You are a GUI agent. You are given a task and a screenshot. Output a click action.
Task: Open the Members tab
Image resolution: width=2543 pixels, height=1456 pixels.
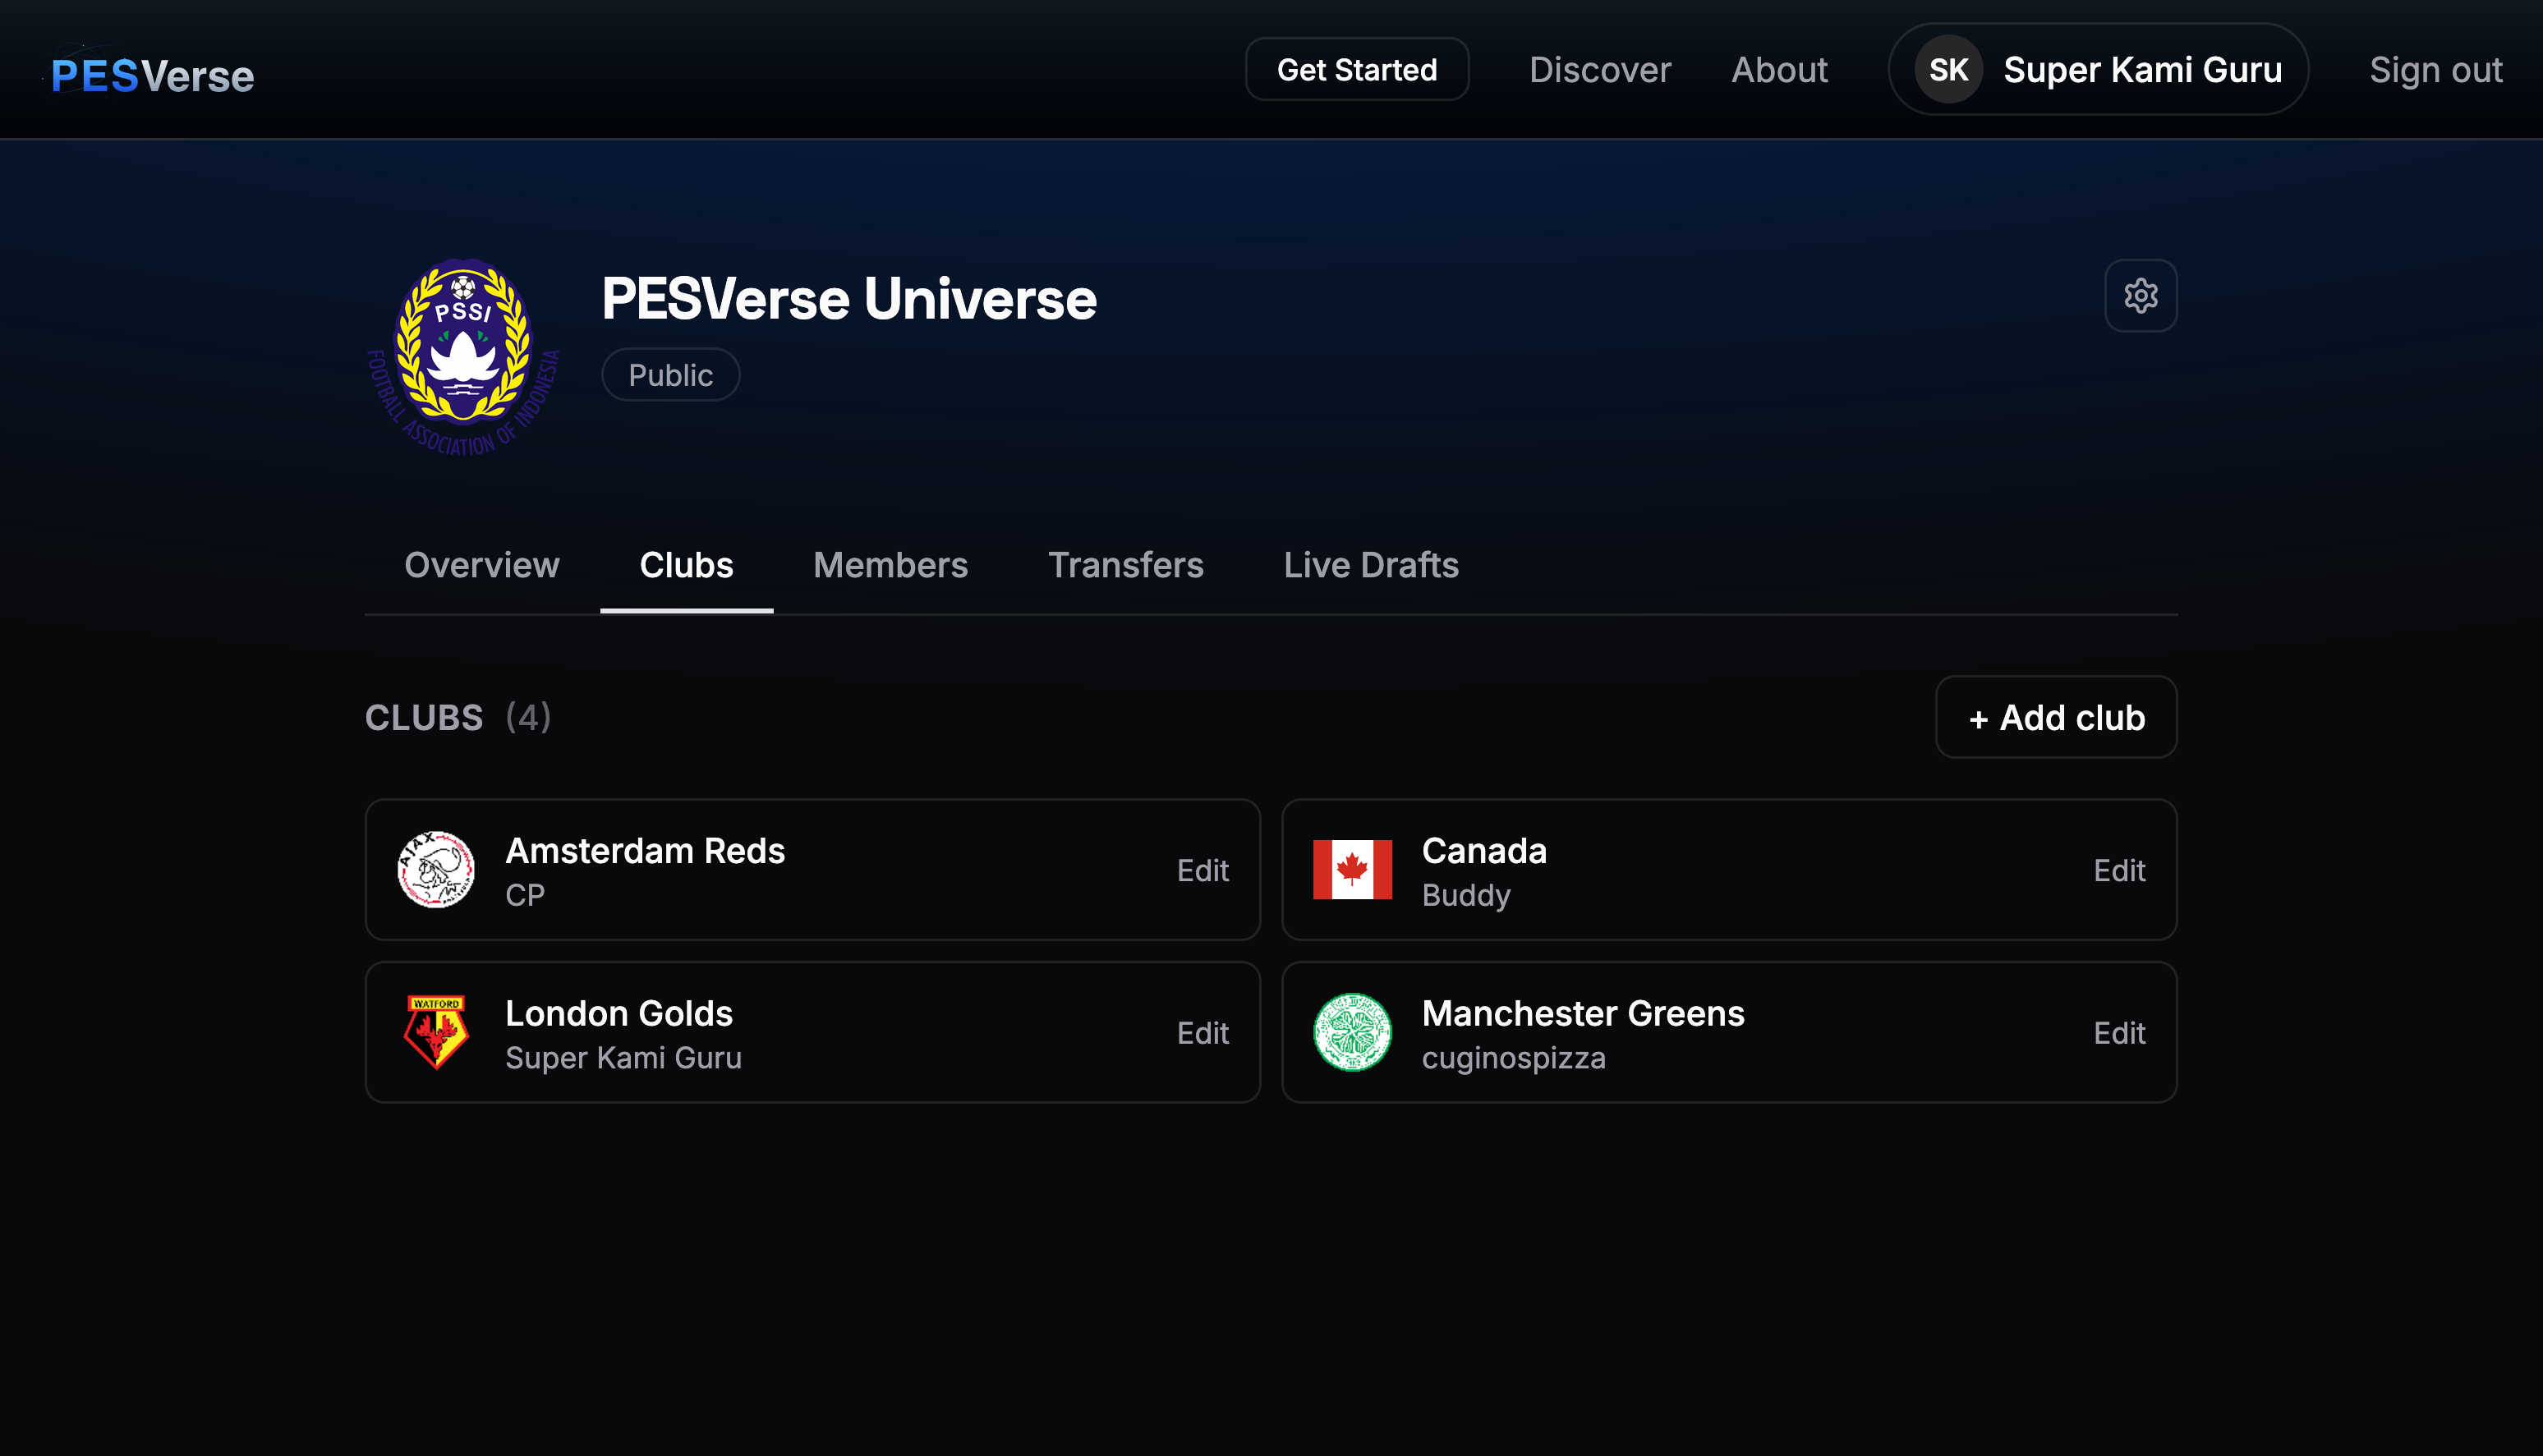pyautogui.click(x=890, y=565)
